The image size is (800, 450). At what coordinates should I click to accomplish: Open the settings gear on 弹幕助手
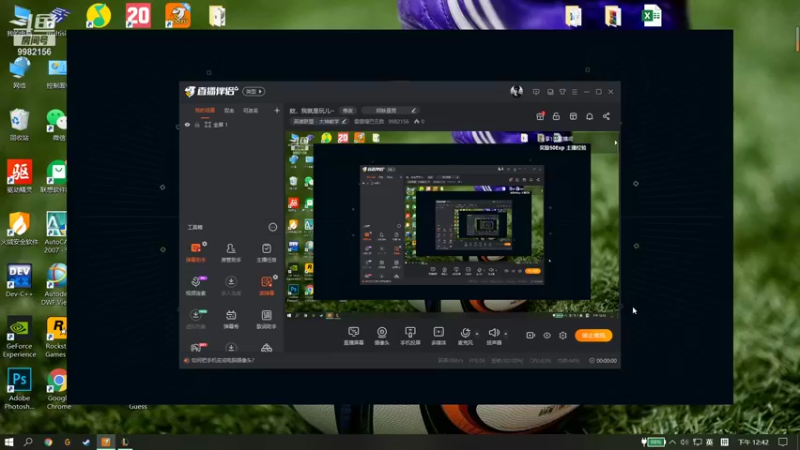205,244
